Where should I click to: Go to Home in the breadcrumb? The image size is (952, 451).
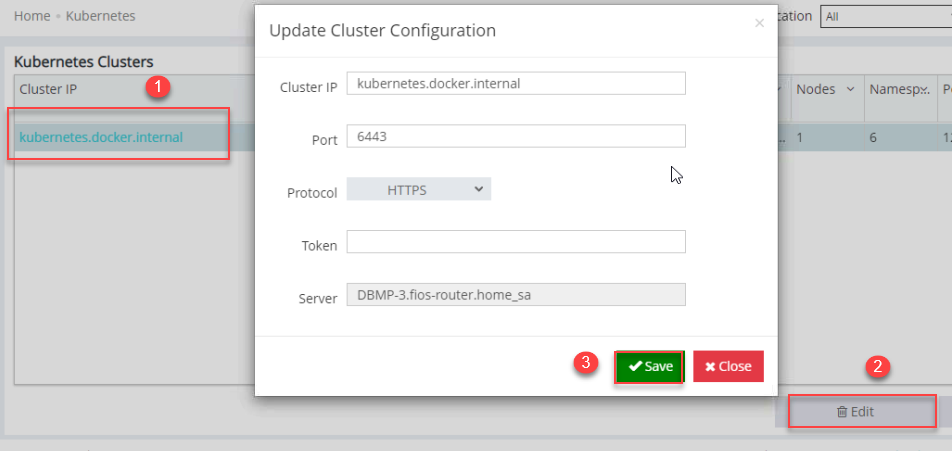[x=32, y=16]
